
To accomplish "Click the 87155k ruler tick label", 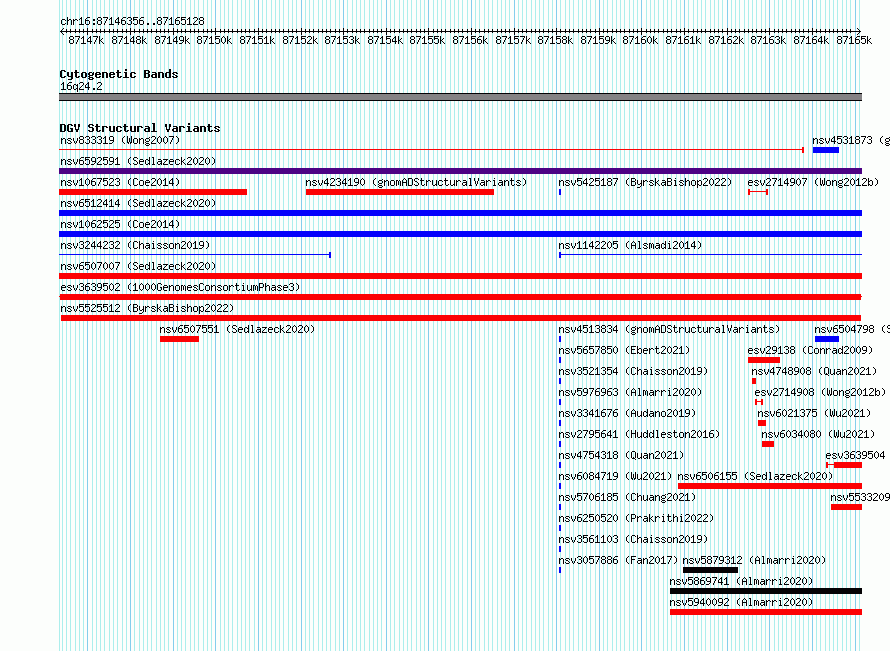I will coord(427,40).
